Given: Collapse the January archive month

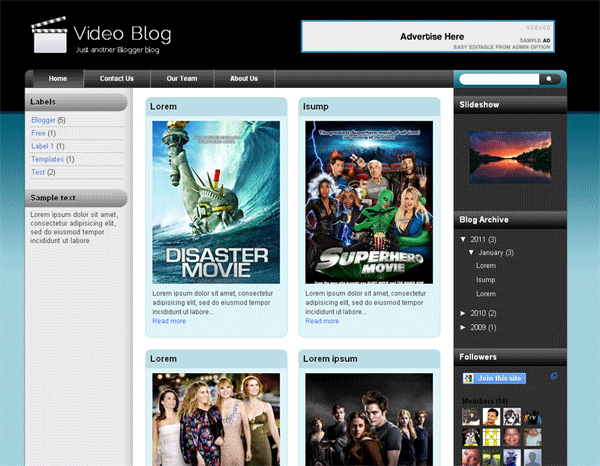Looking at the screenshot, I should [x=471, y=253].
